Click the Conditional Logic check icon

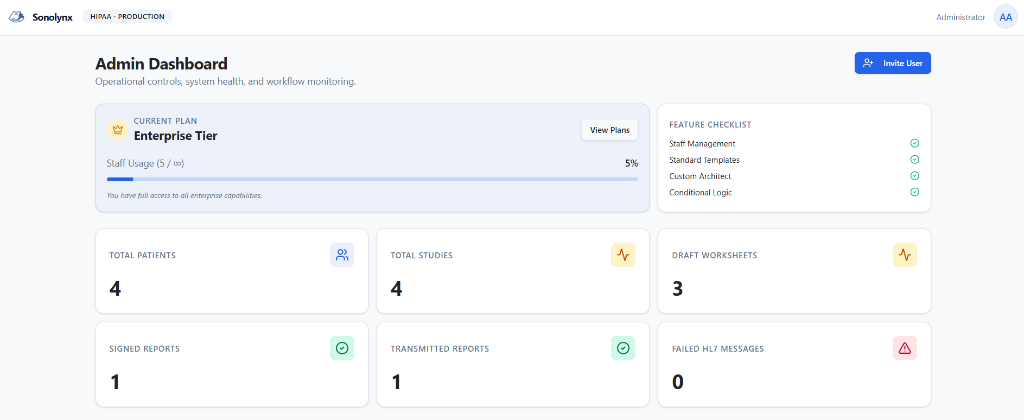[x=914, y=192]
